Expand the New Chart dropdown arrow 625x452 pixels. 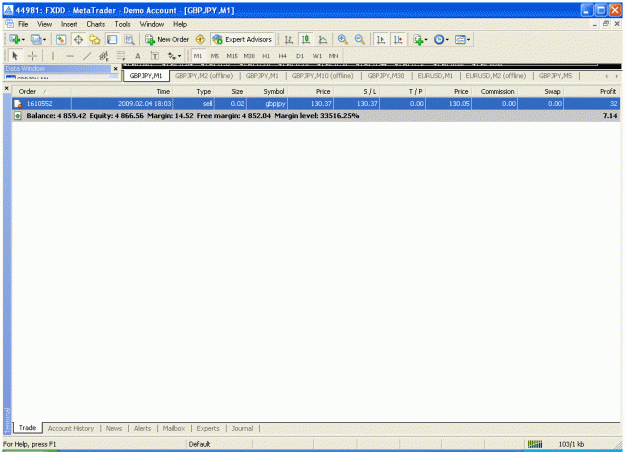pos(24,40)
